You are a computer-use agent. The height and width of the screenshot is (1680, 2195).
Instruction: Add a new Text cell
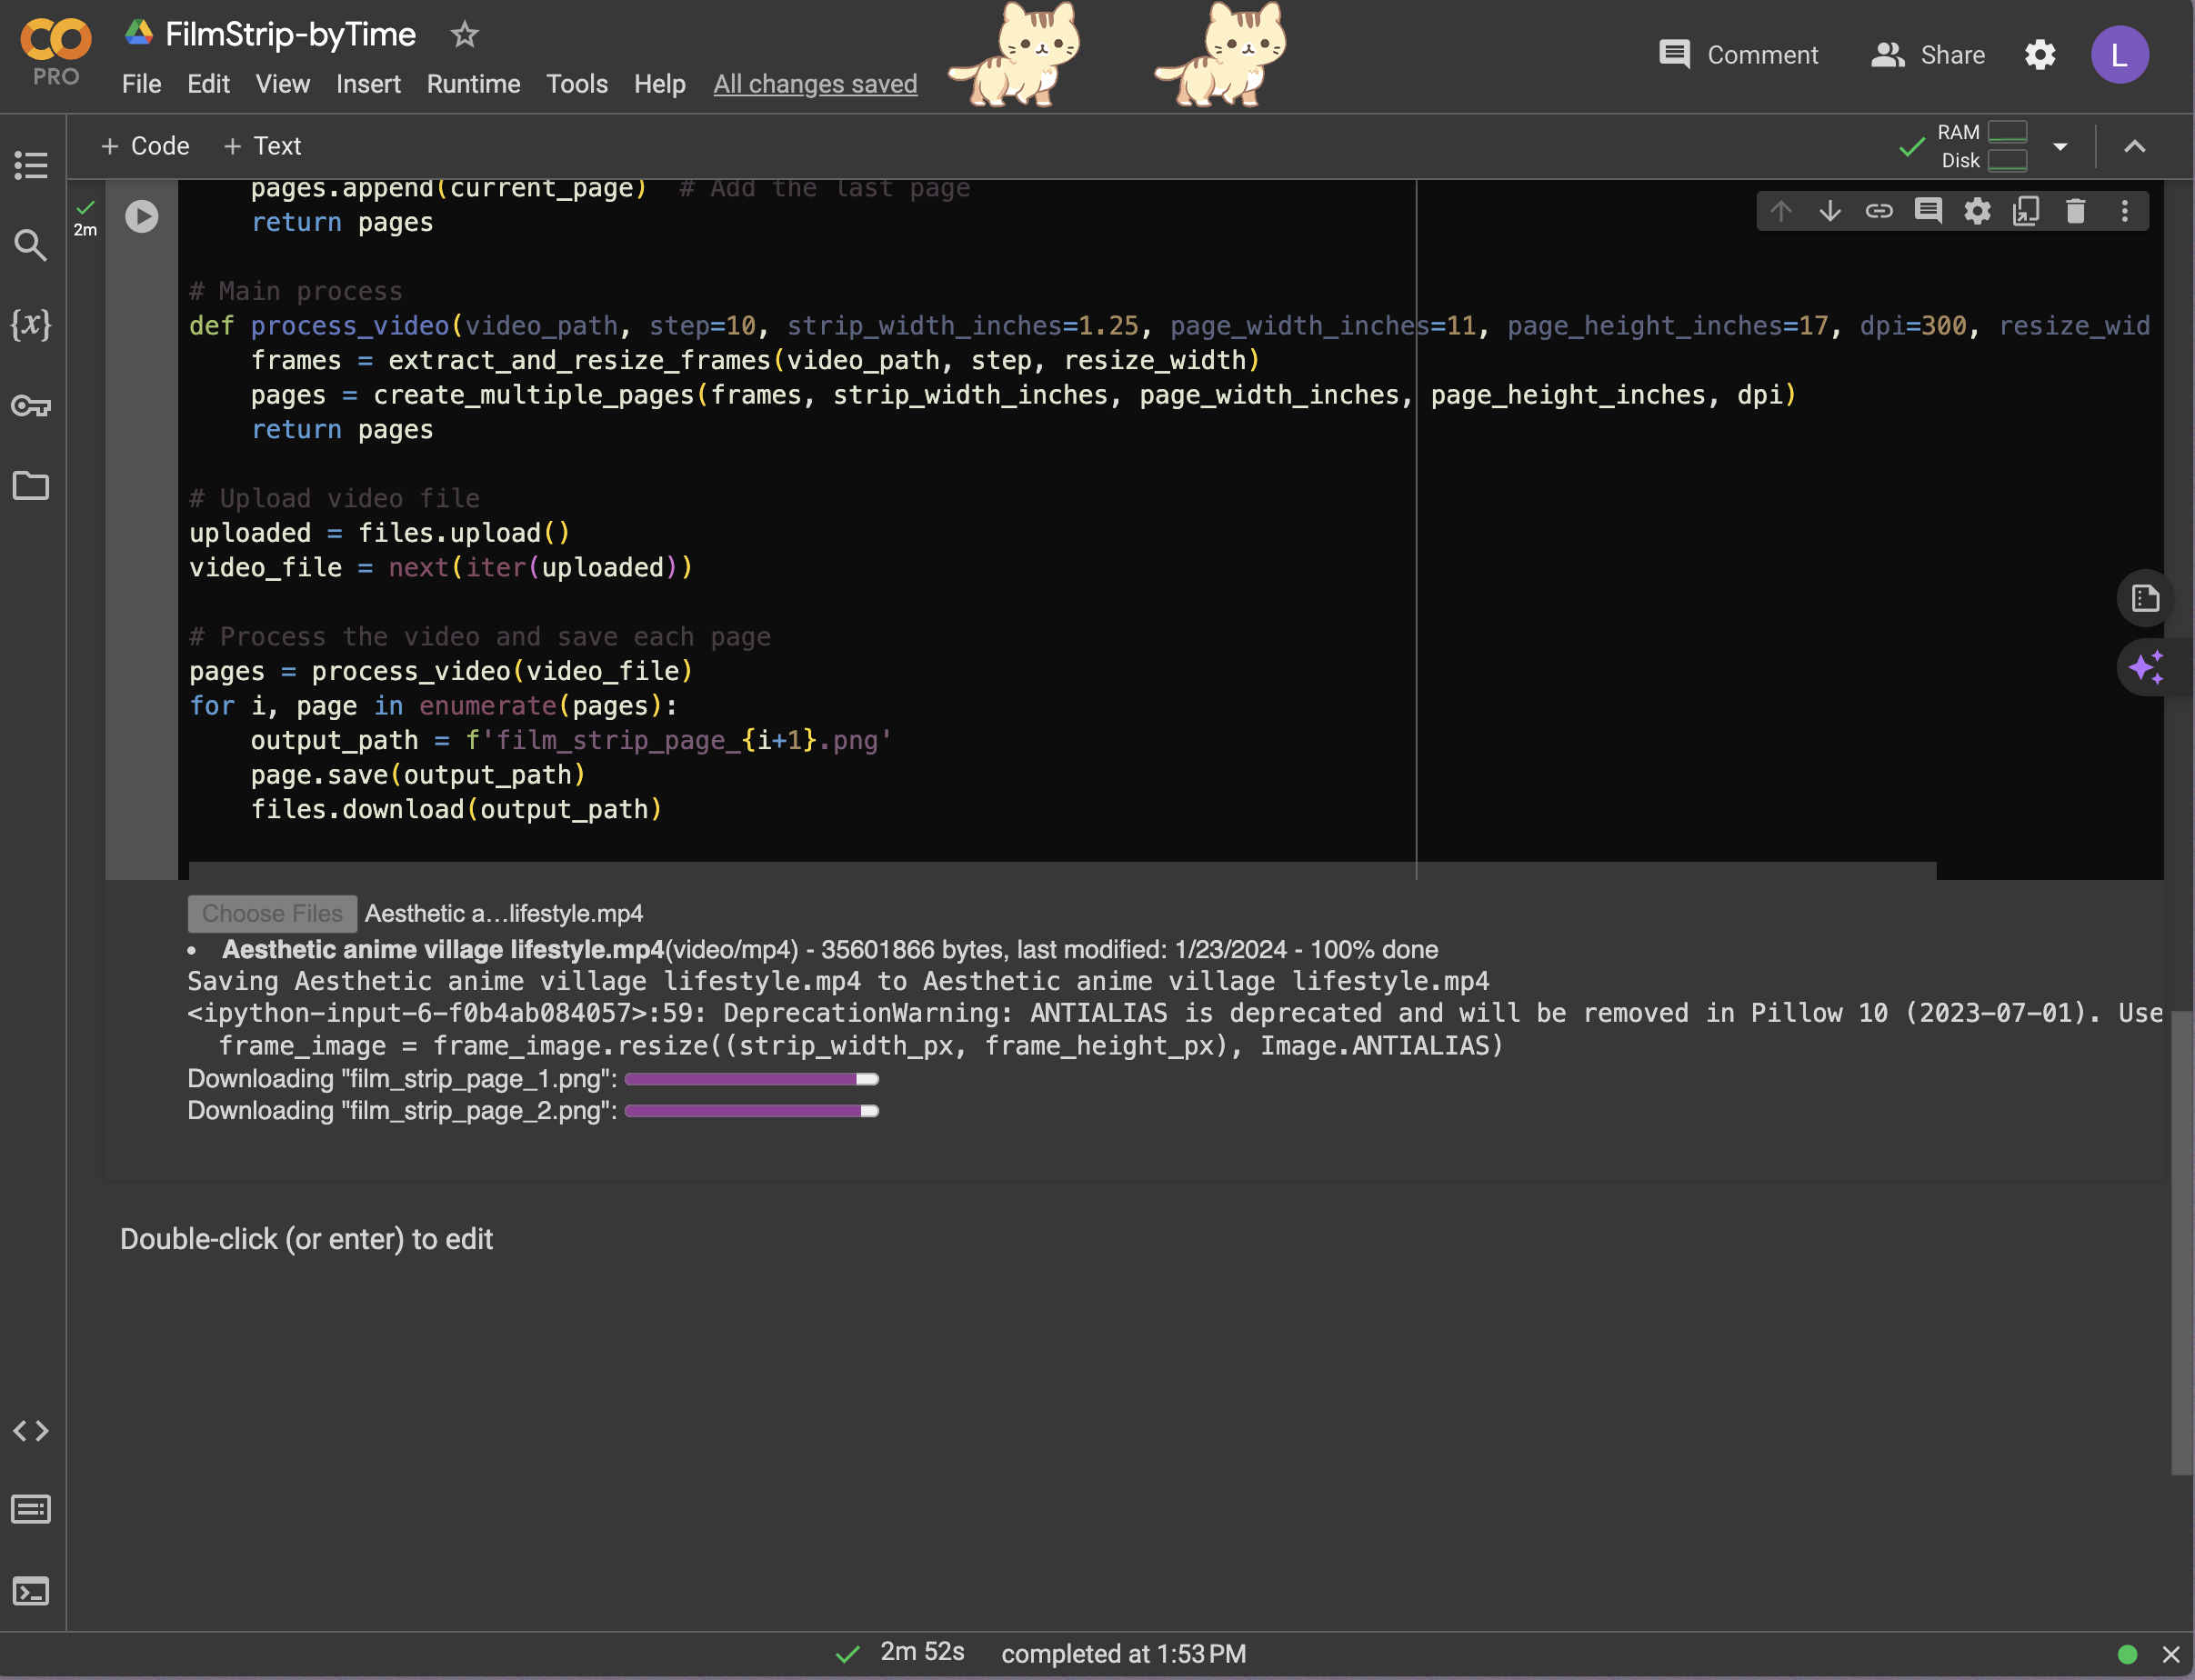pyautogui.click(x=262, y=146)
